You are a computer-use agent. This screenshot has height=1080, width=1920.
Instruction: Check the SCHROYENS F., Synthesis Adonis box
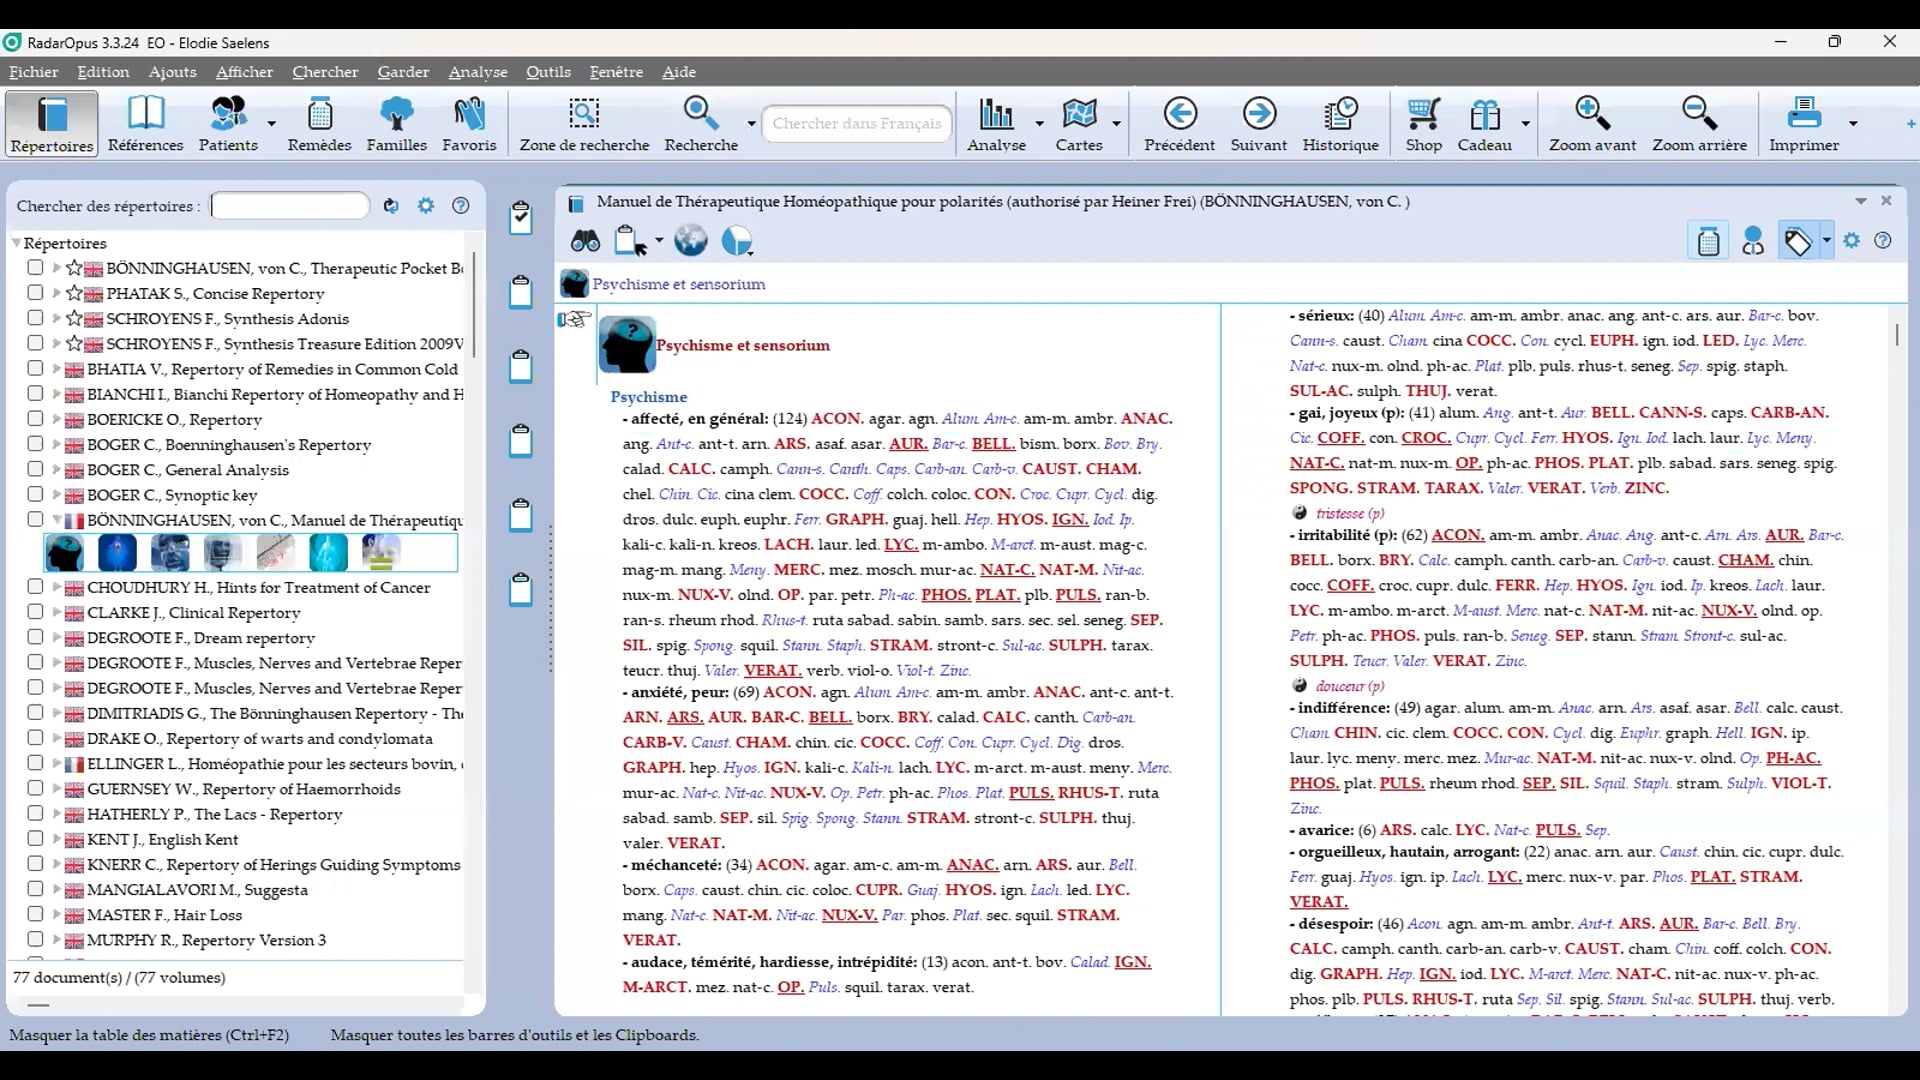coord(35,317)
